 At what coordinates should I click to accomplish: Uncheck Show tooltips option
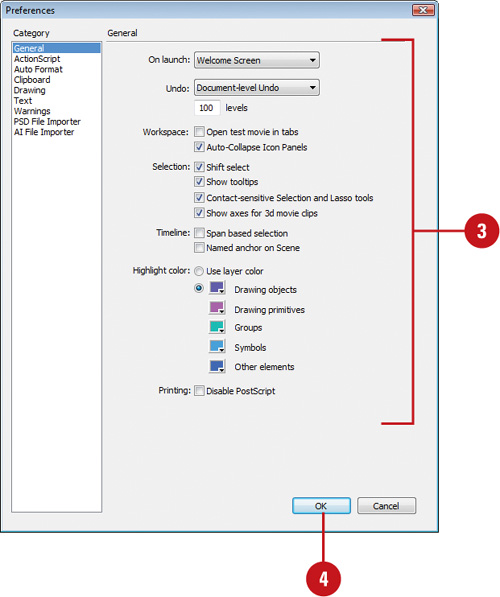(x=199, y=181)
